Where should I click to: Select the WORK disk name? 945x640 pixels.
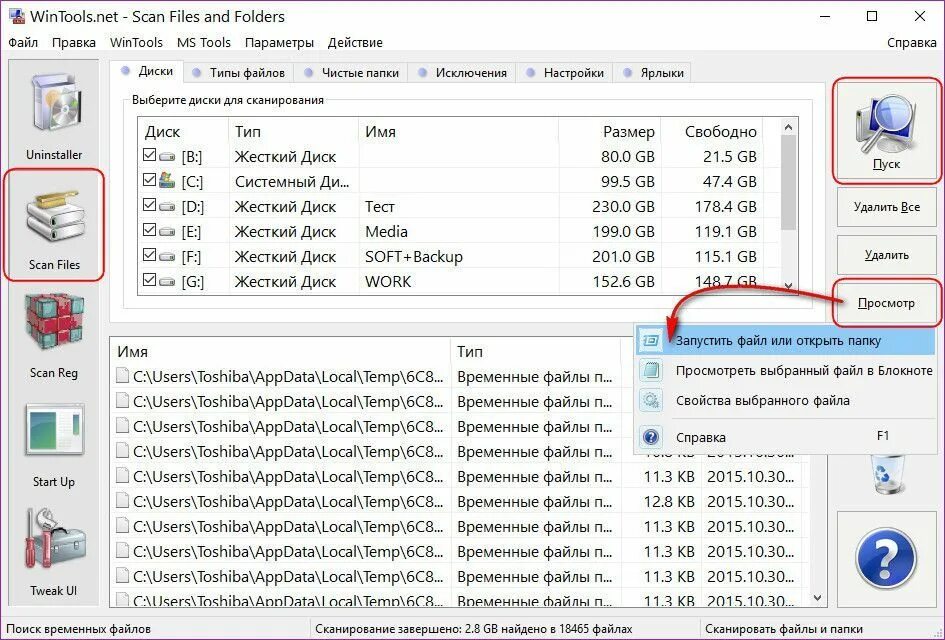388,281
